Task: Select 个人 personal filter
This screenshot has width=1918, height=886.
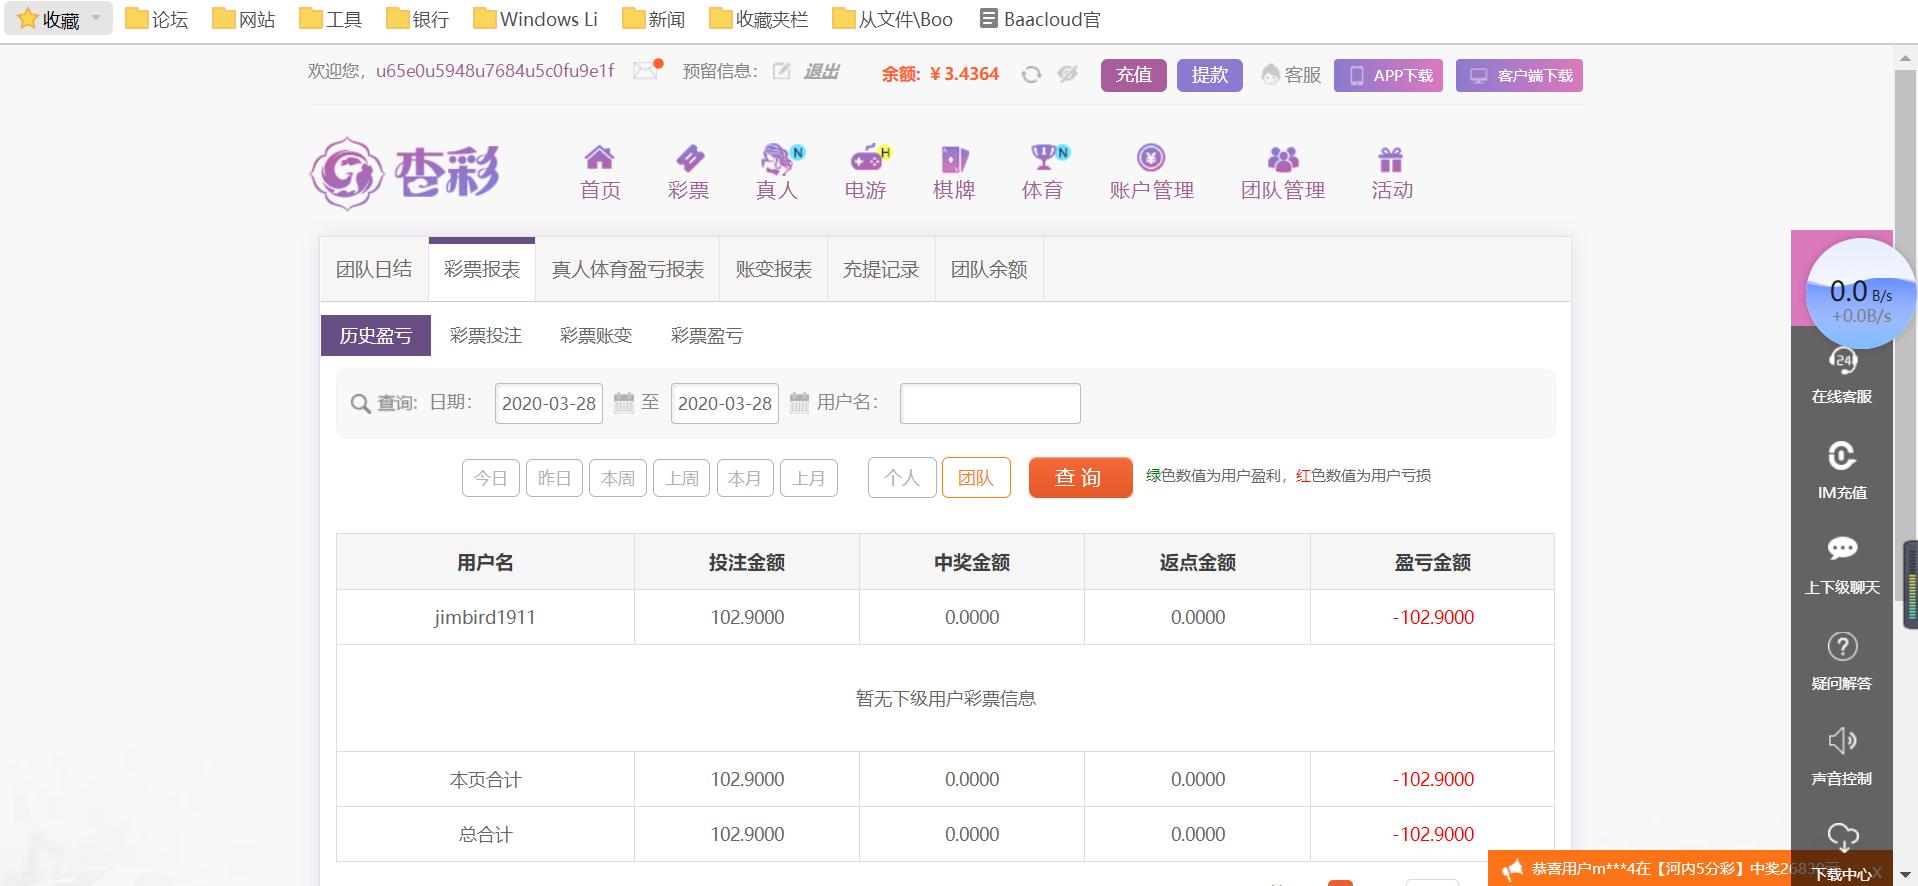Action: pyautogui.click(x=902, y=478)
